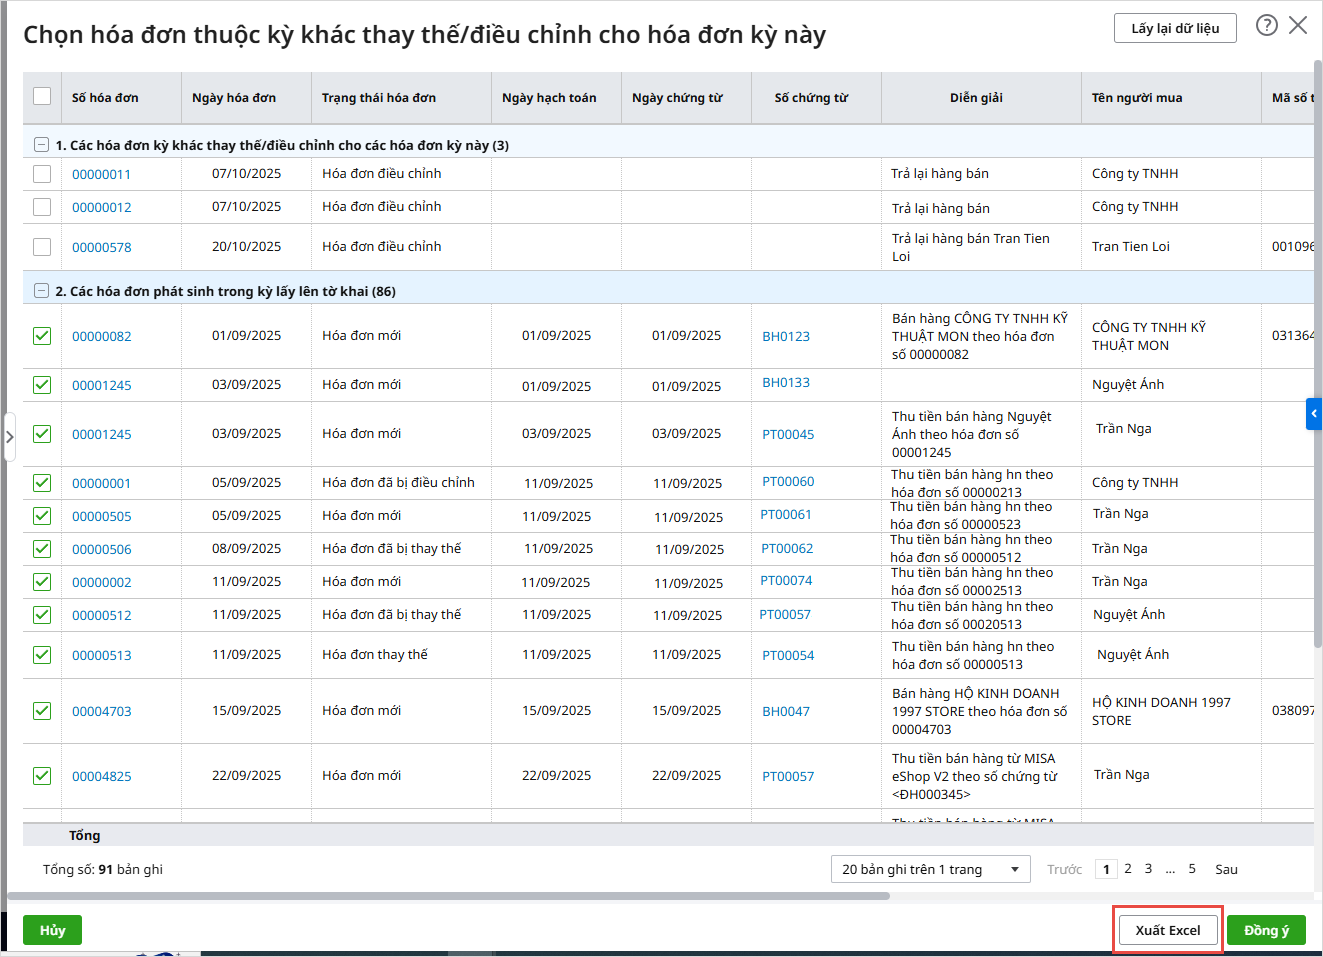1323x957 pixels.
Task: Click the blue side panel arrow tab
Action: [x=1314, y=414]
